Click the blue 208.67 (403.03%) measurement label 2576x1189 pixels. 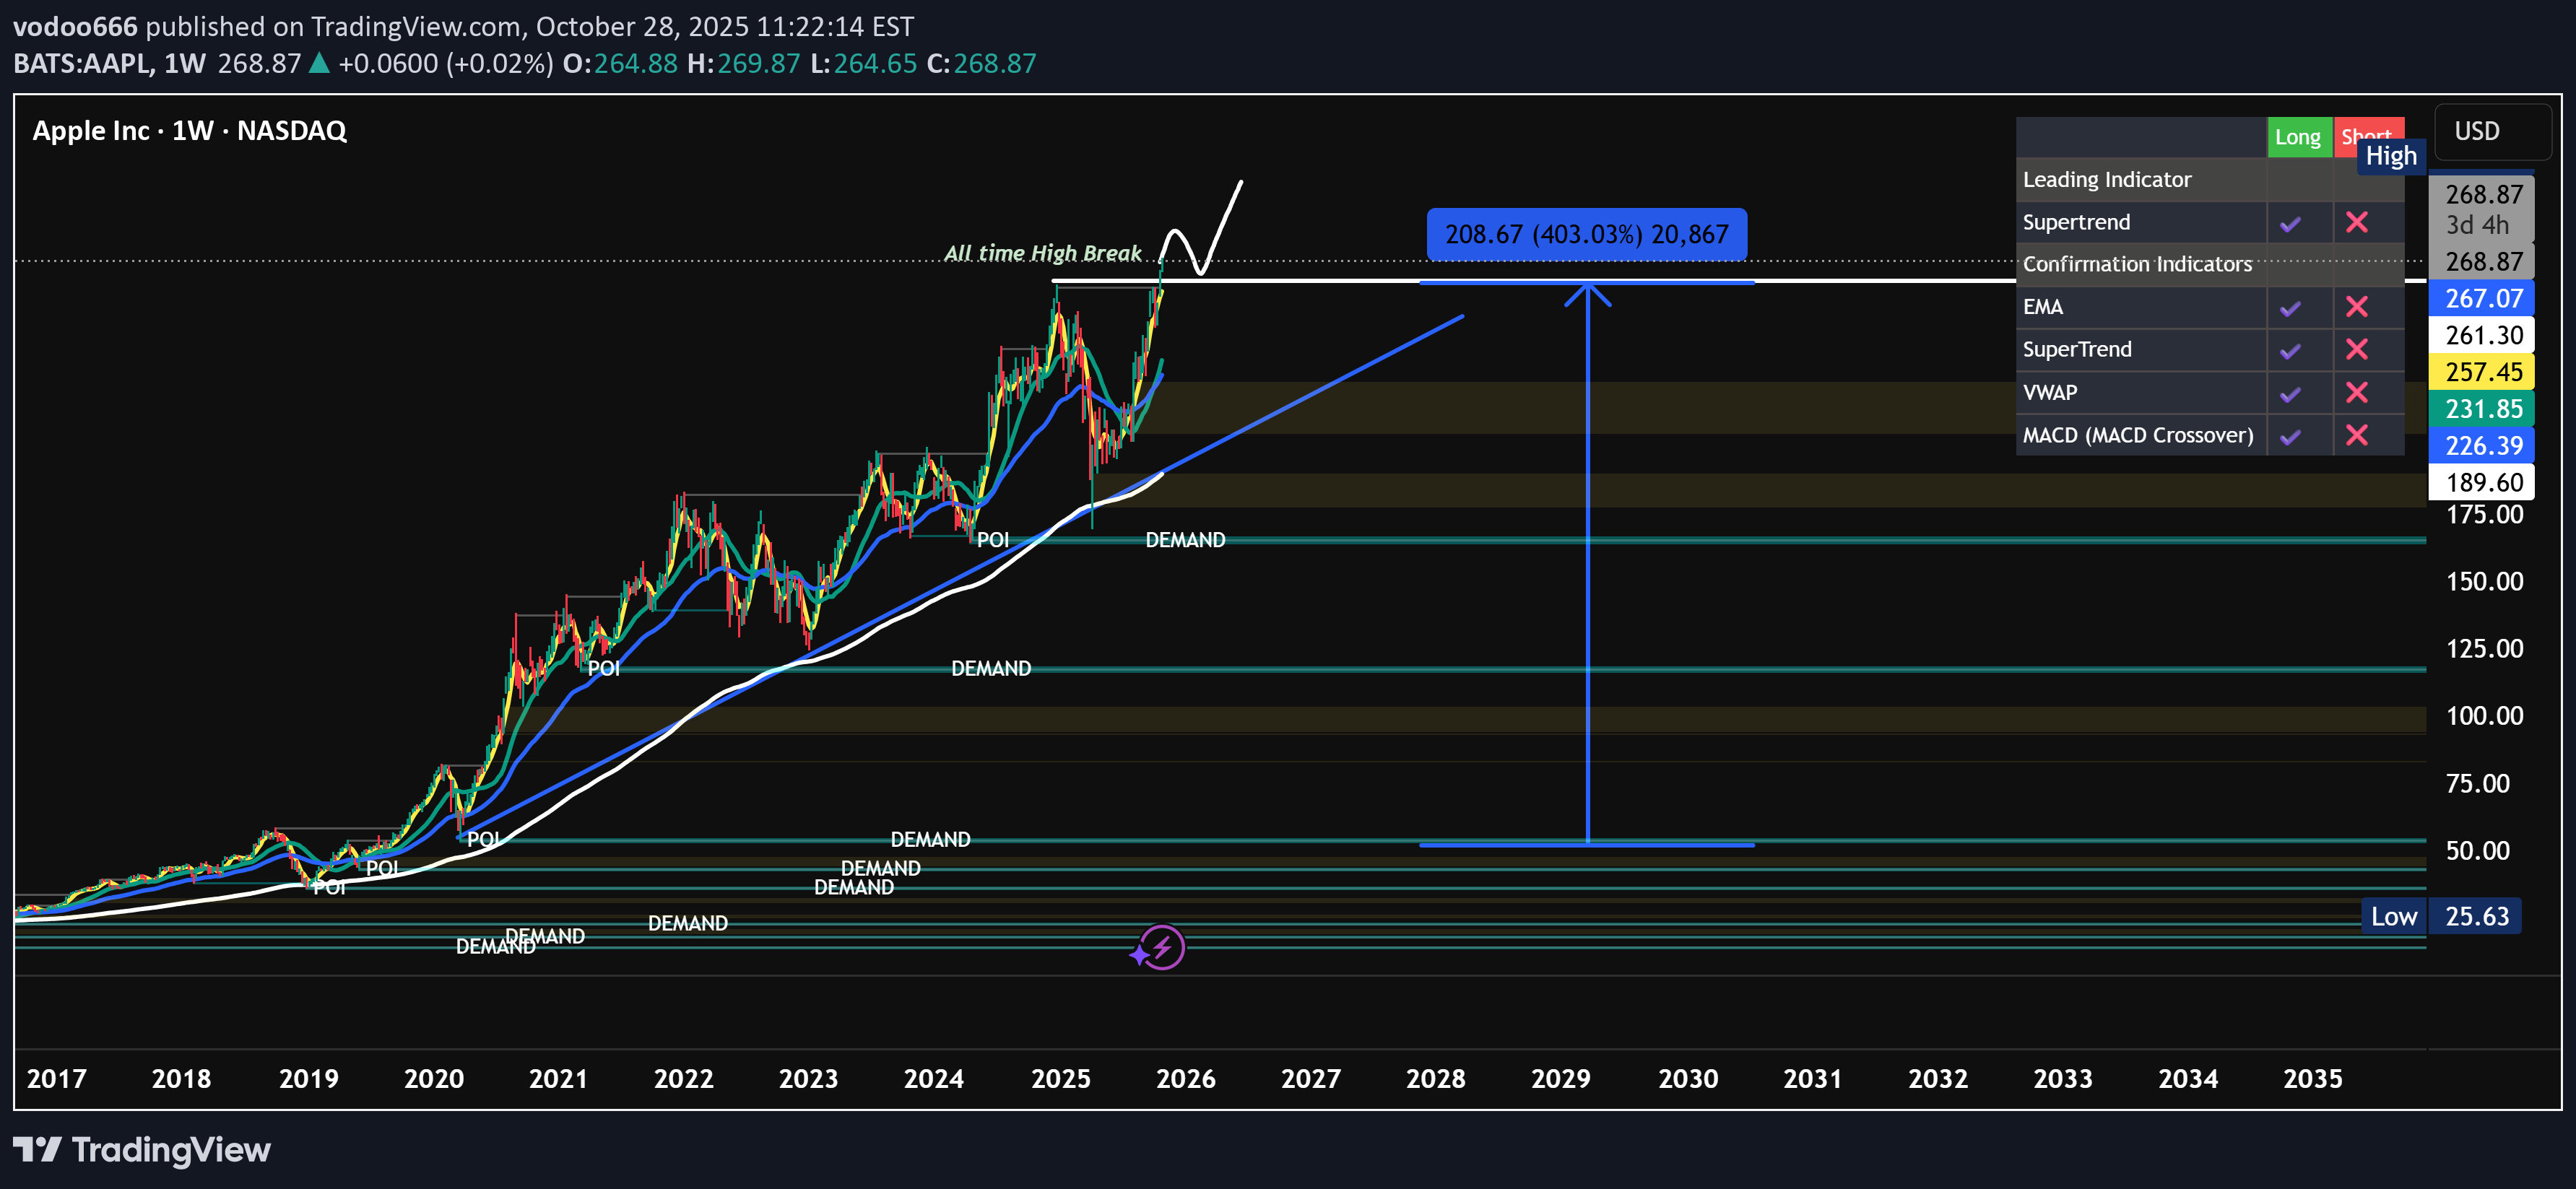point(1586,235)
